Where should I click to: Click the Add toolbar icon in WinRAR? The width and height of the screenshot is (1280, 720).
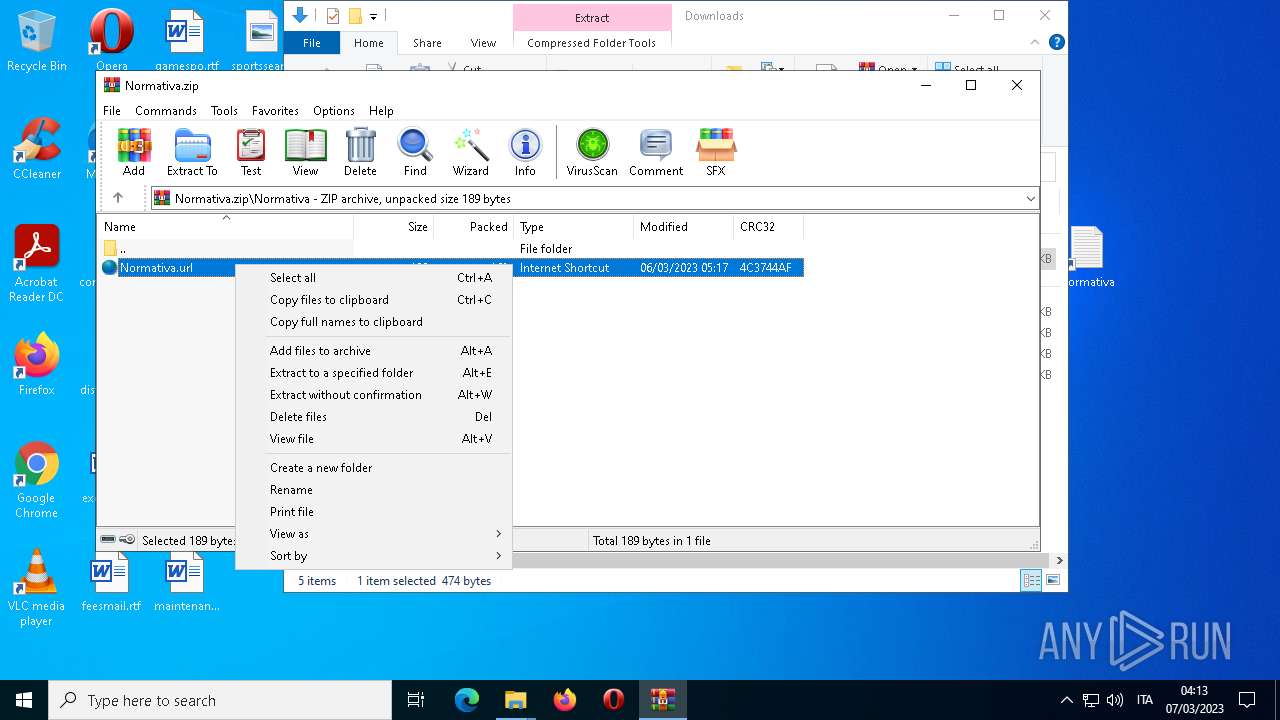tap(134, 153)
